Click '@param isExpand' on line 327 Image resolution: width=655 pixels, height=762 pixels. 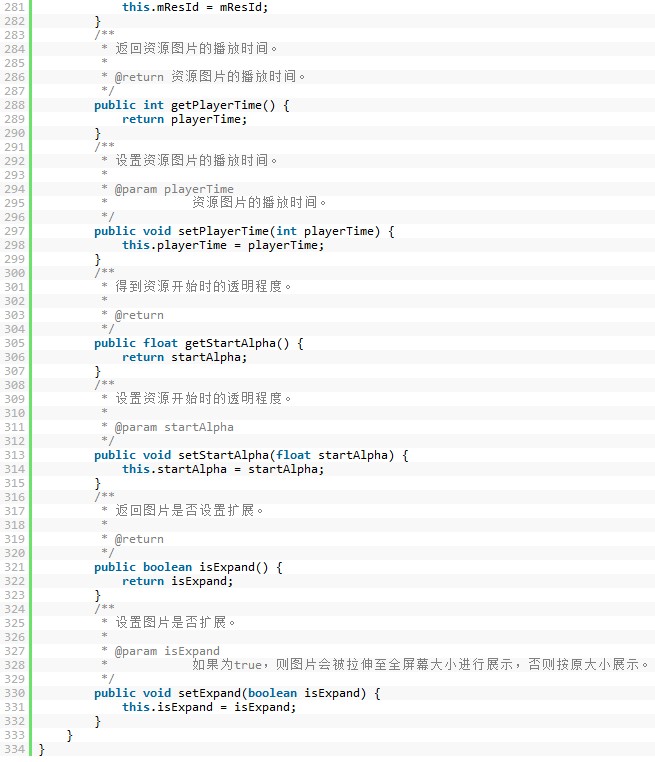[x=167, y=651]
